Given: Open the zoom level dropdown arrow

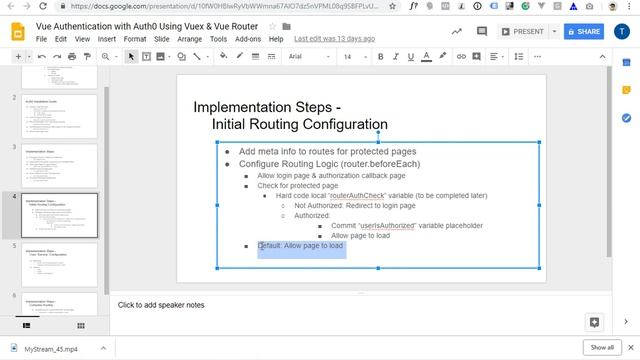Looking at the screenshot, I should 116,57.
